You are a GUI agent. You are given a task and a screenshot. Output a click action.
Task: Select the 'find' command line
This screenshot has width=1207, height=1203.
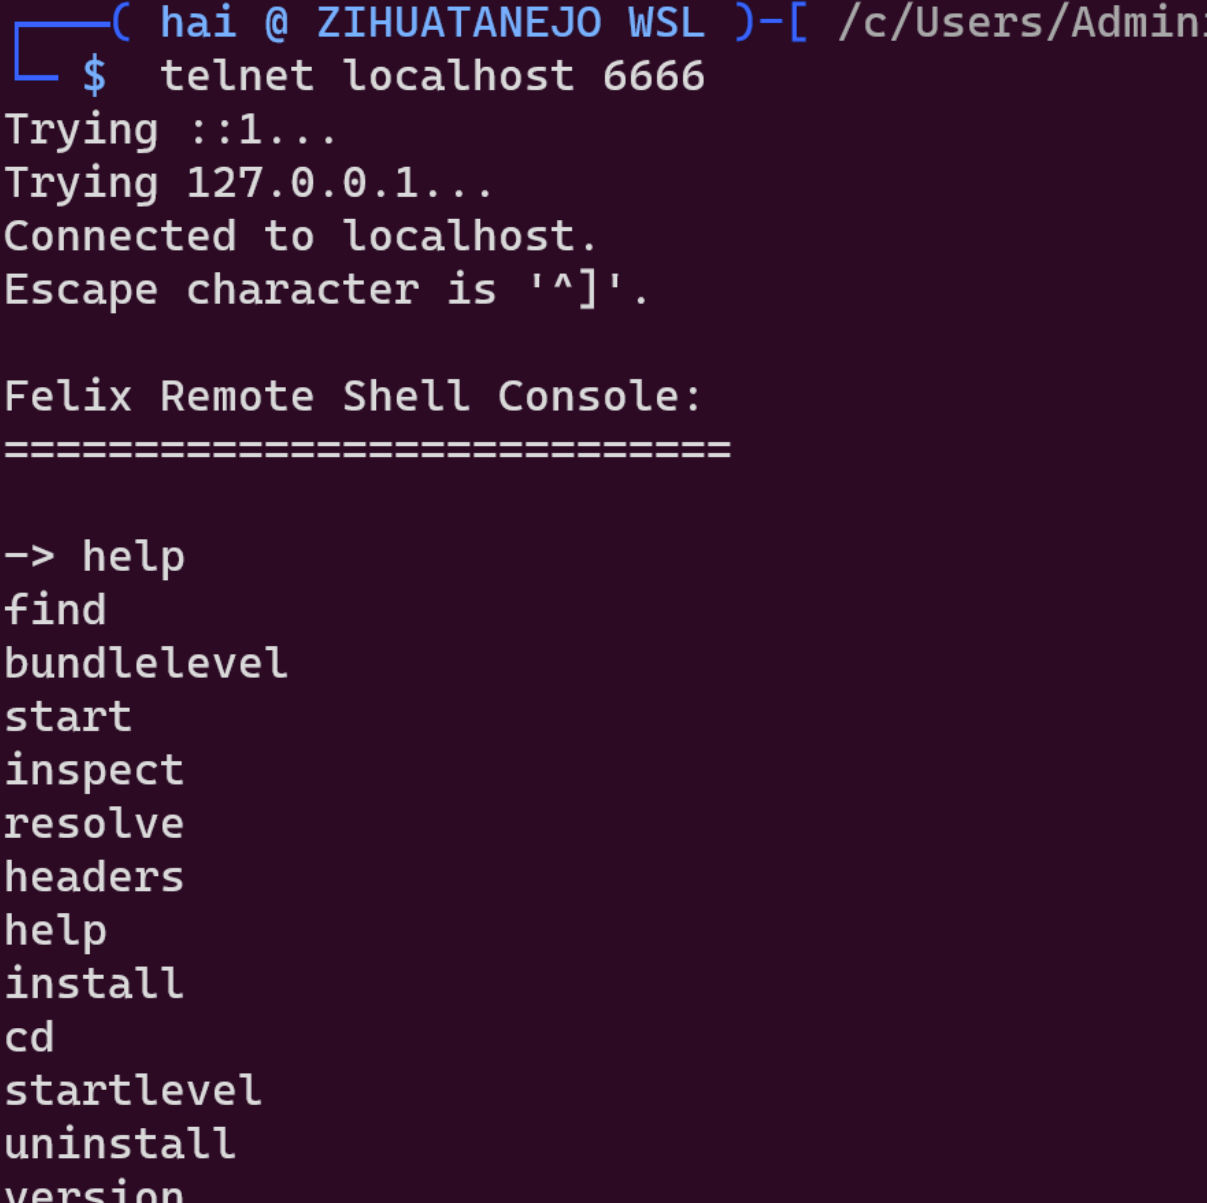pos(55,609)
